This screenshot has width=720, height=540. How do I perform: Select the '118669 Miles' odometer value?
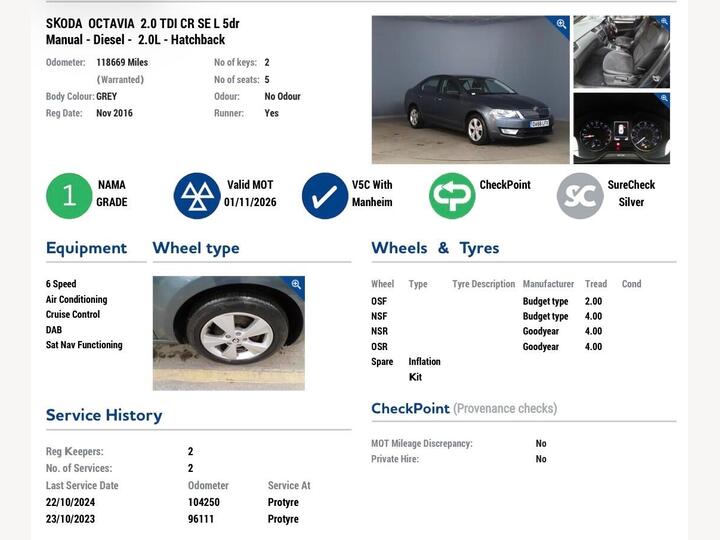click(122, 62)
